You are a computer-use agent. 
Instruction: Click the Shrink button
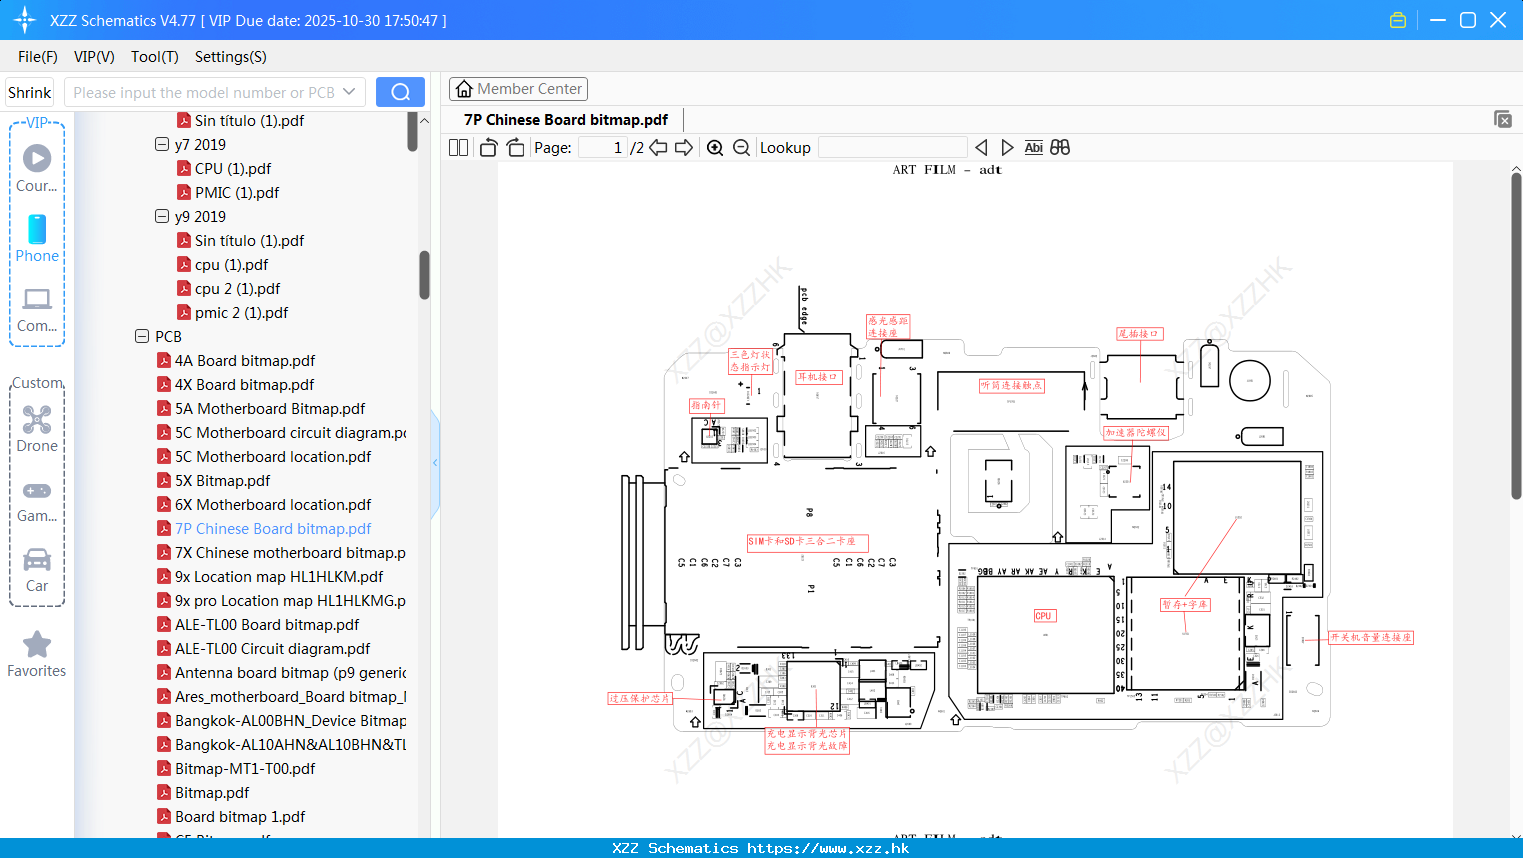[x=30, y=92]
